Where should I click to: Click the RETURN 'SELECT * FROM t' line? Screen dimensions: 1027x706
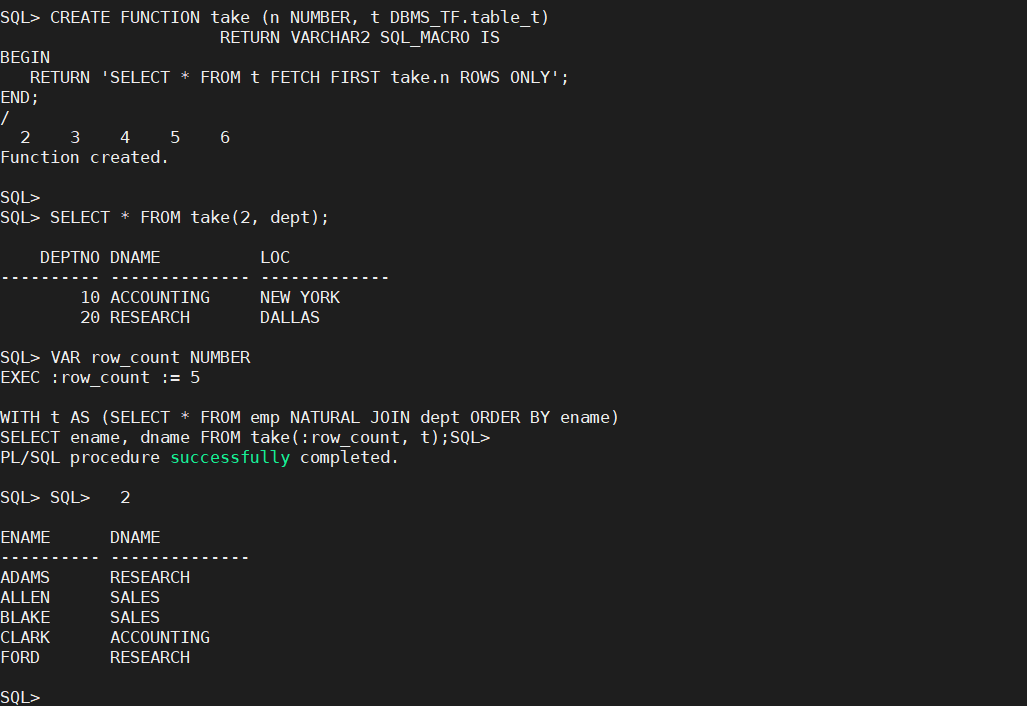299,77
